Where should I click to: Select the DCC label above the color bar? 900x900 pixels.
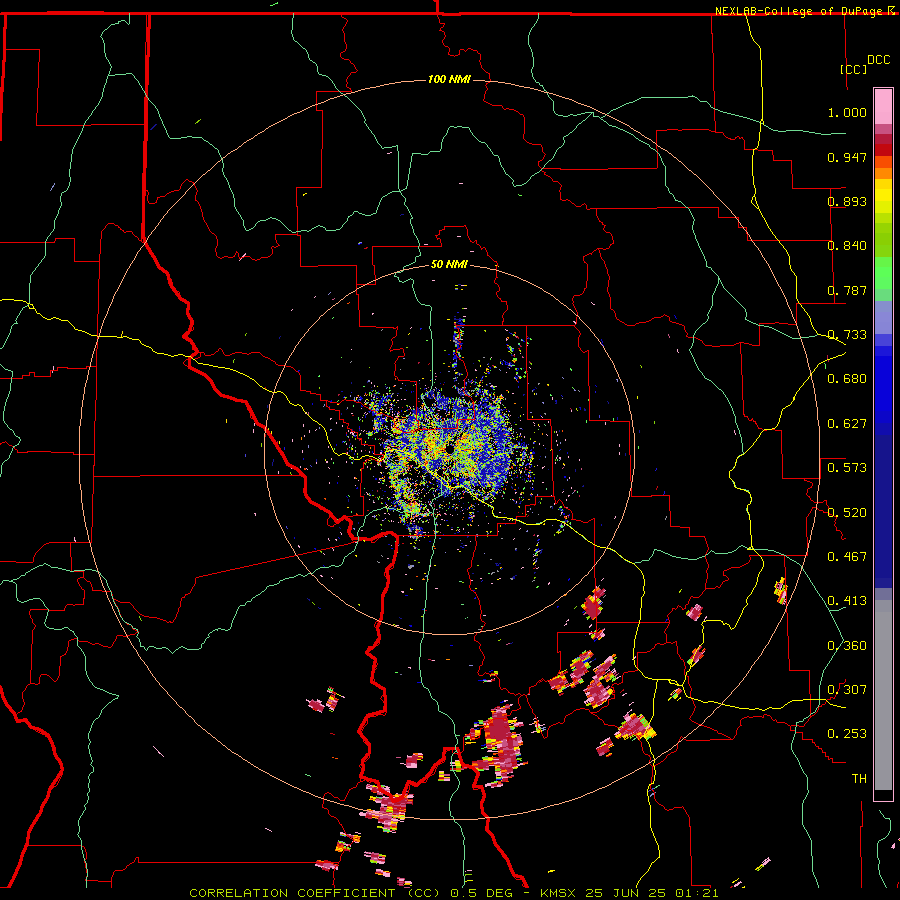(879, 60)
